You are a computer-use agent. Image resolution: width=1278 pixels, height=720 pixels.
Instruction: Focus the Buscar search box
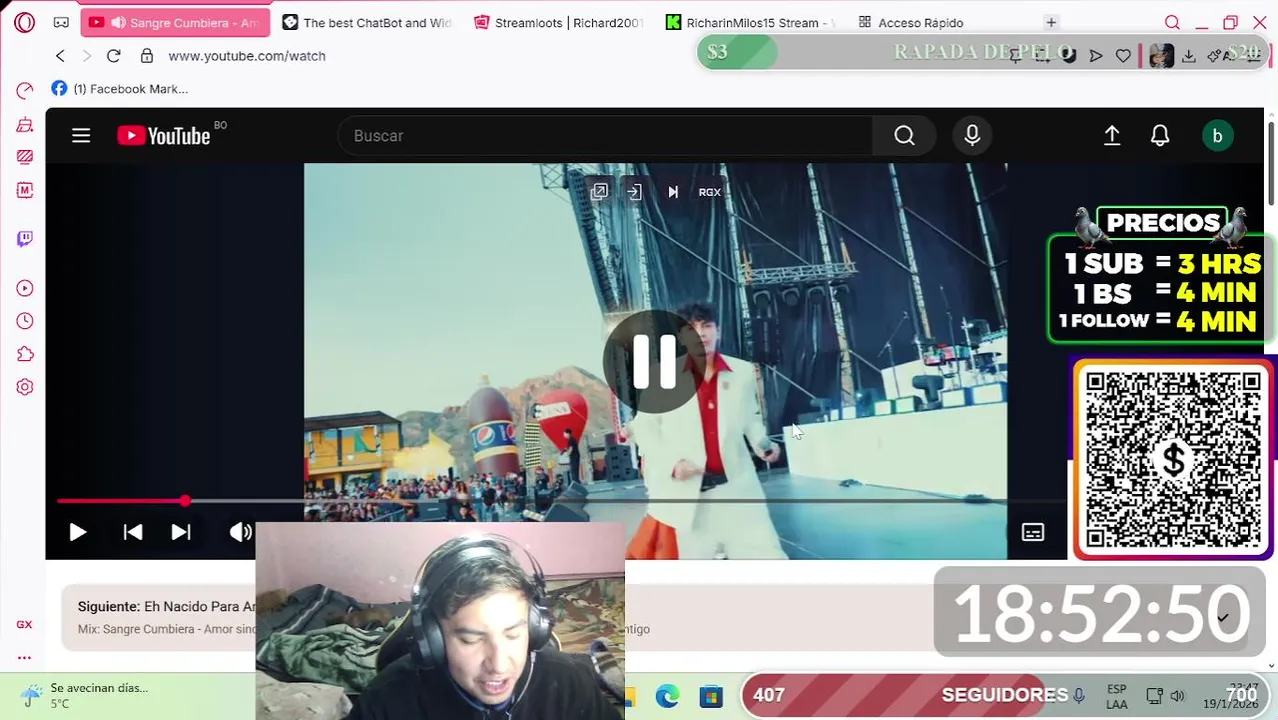coord(605,136)
